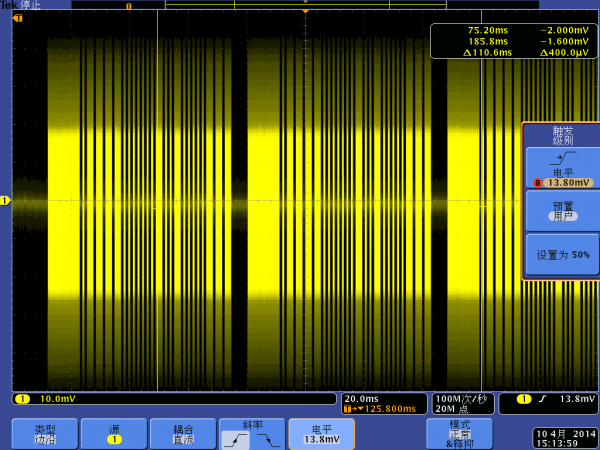Click the trigger edge icon in bottom-right readout
600x450 pixels.
[541, 399]
